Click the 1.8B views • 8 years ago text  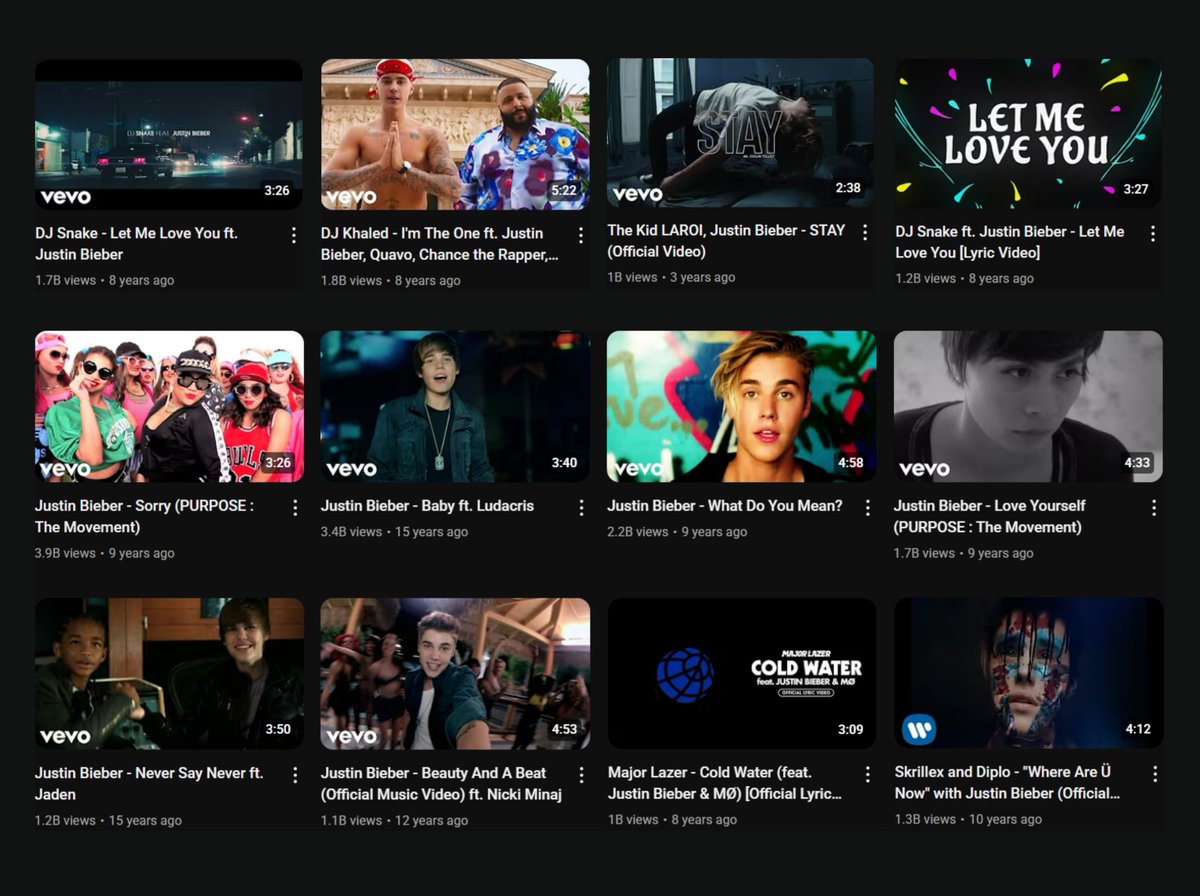[391, 281]
